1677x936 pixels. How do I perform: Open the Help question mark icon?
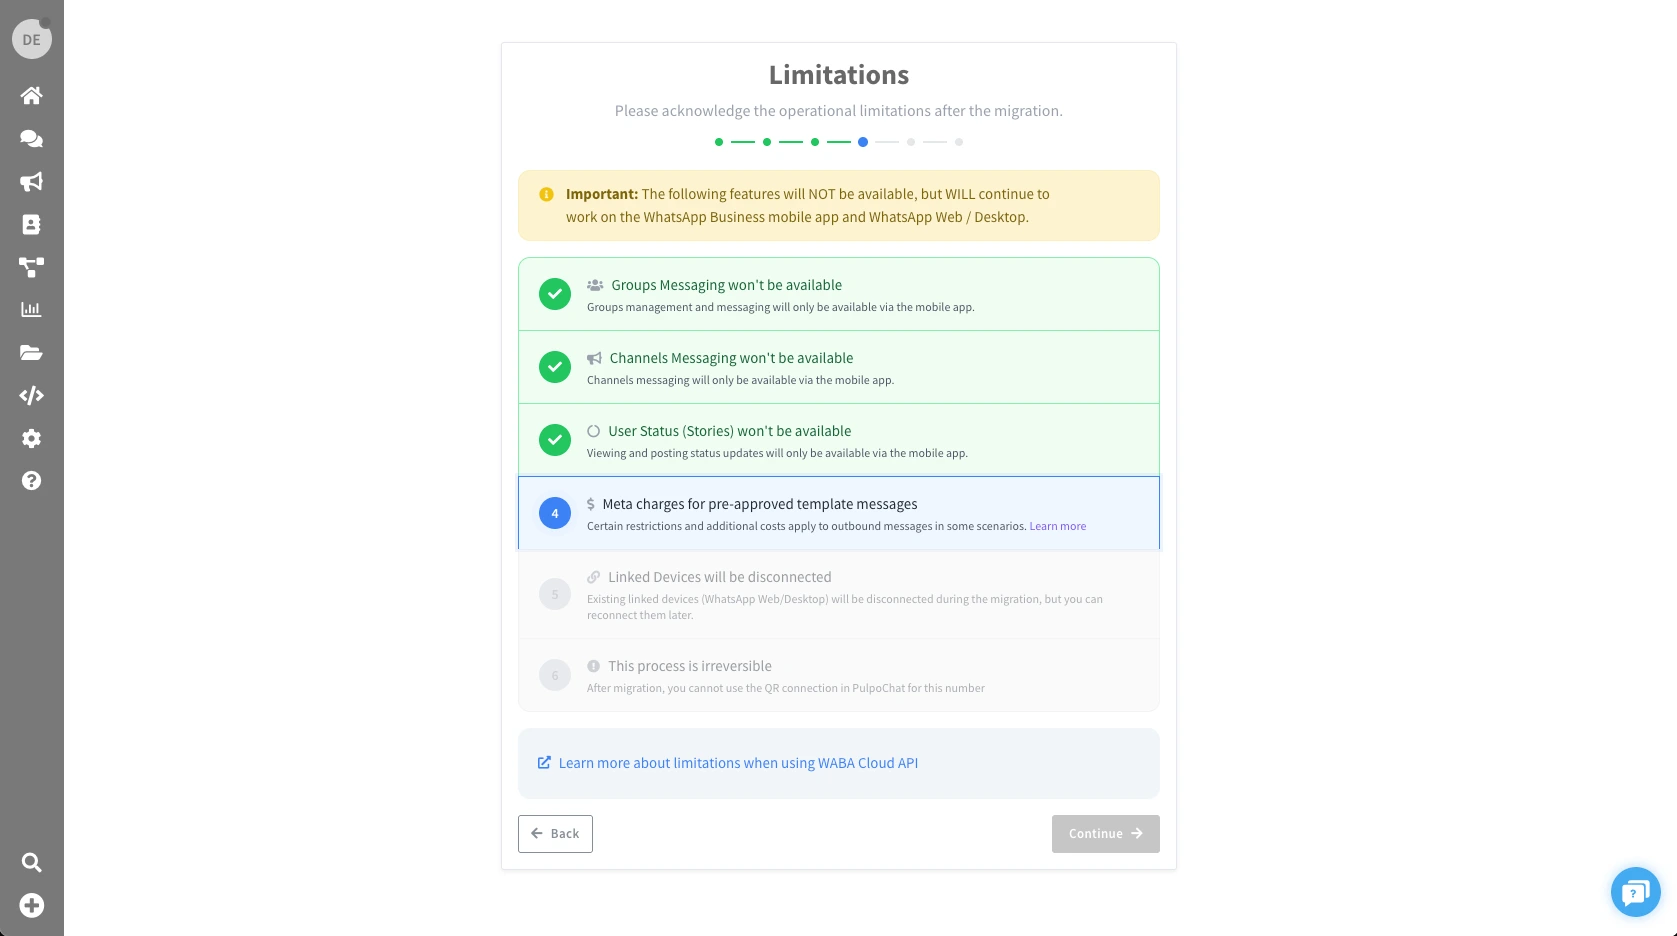(31, 481)
